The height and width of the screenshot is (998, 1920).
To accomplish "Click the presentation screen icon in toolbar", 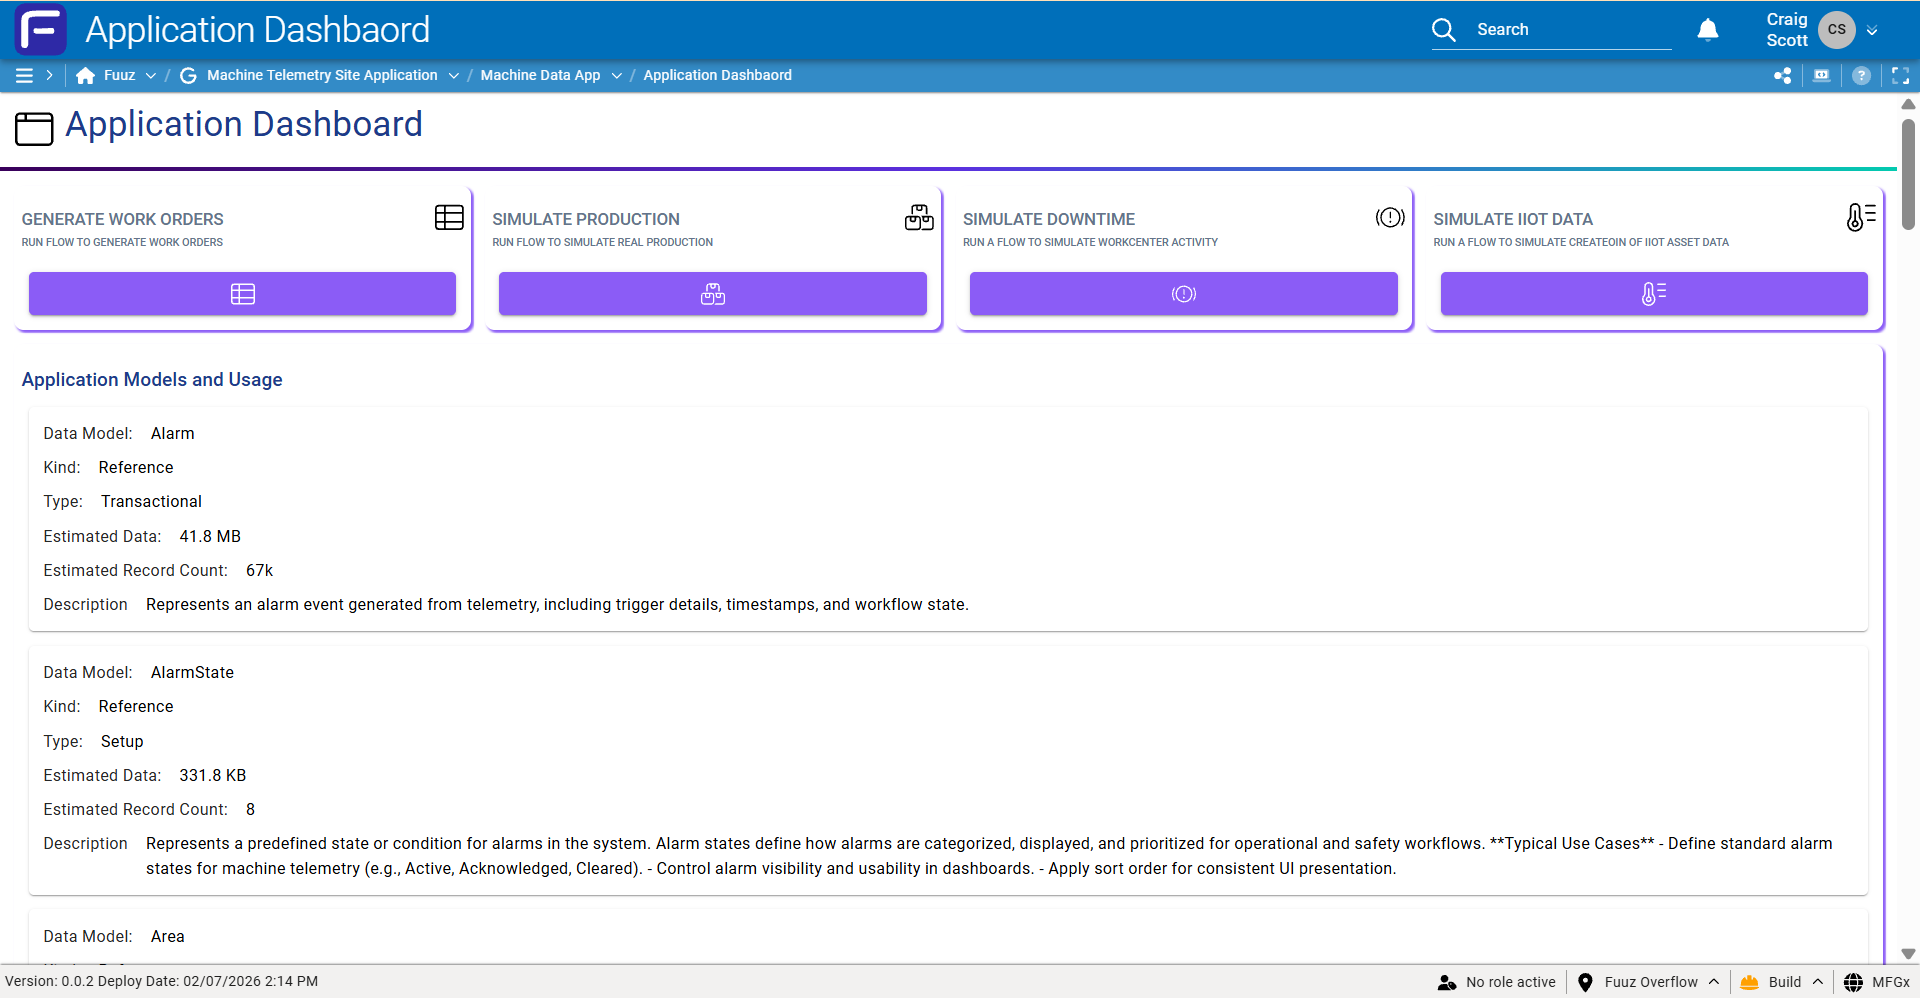I will tap(1822, 75).
